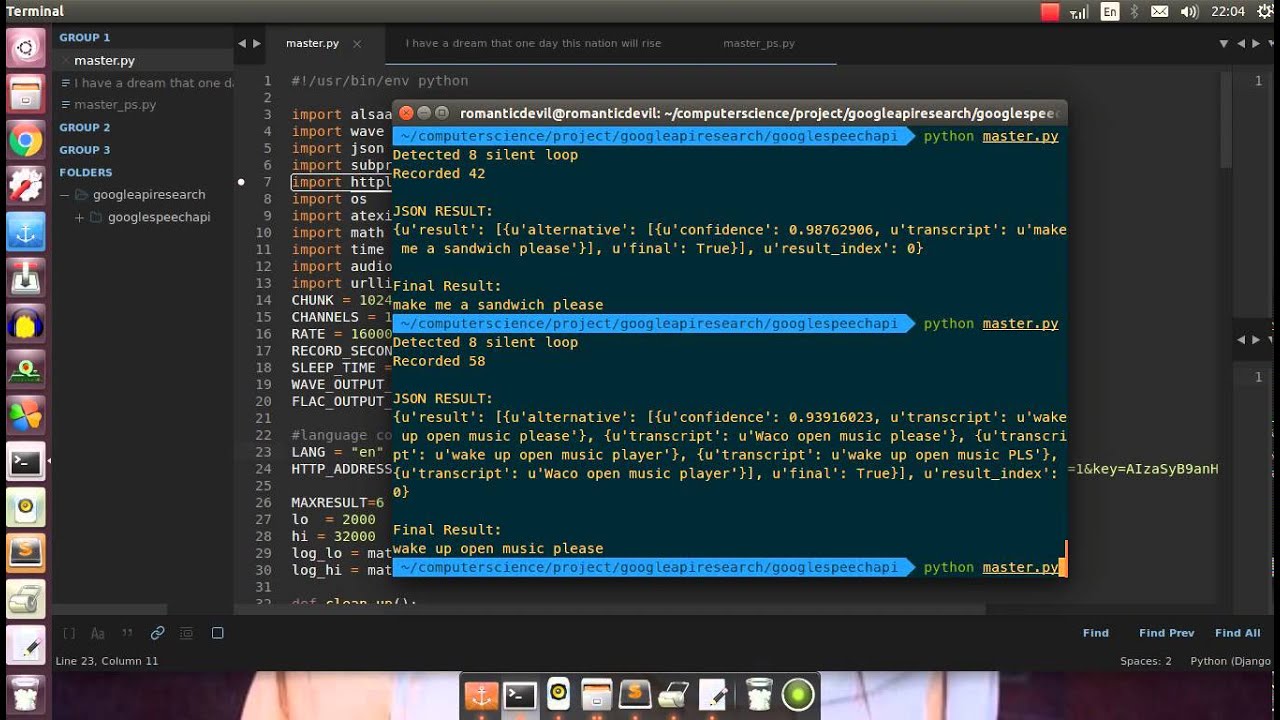
Task: Open the Files manager in the left launcher
Action: (x=26, y=95)
